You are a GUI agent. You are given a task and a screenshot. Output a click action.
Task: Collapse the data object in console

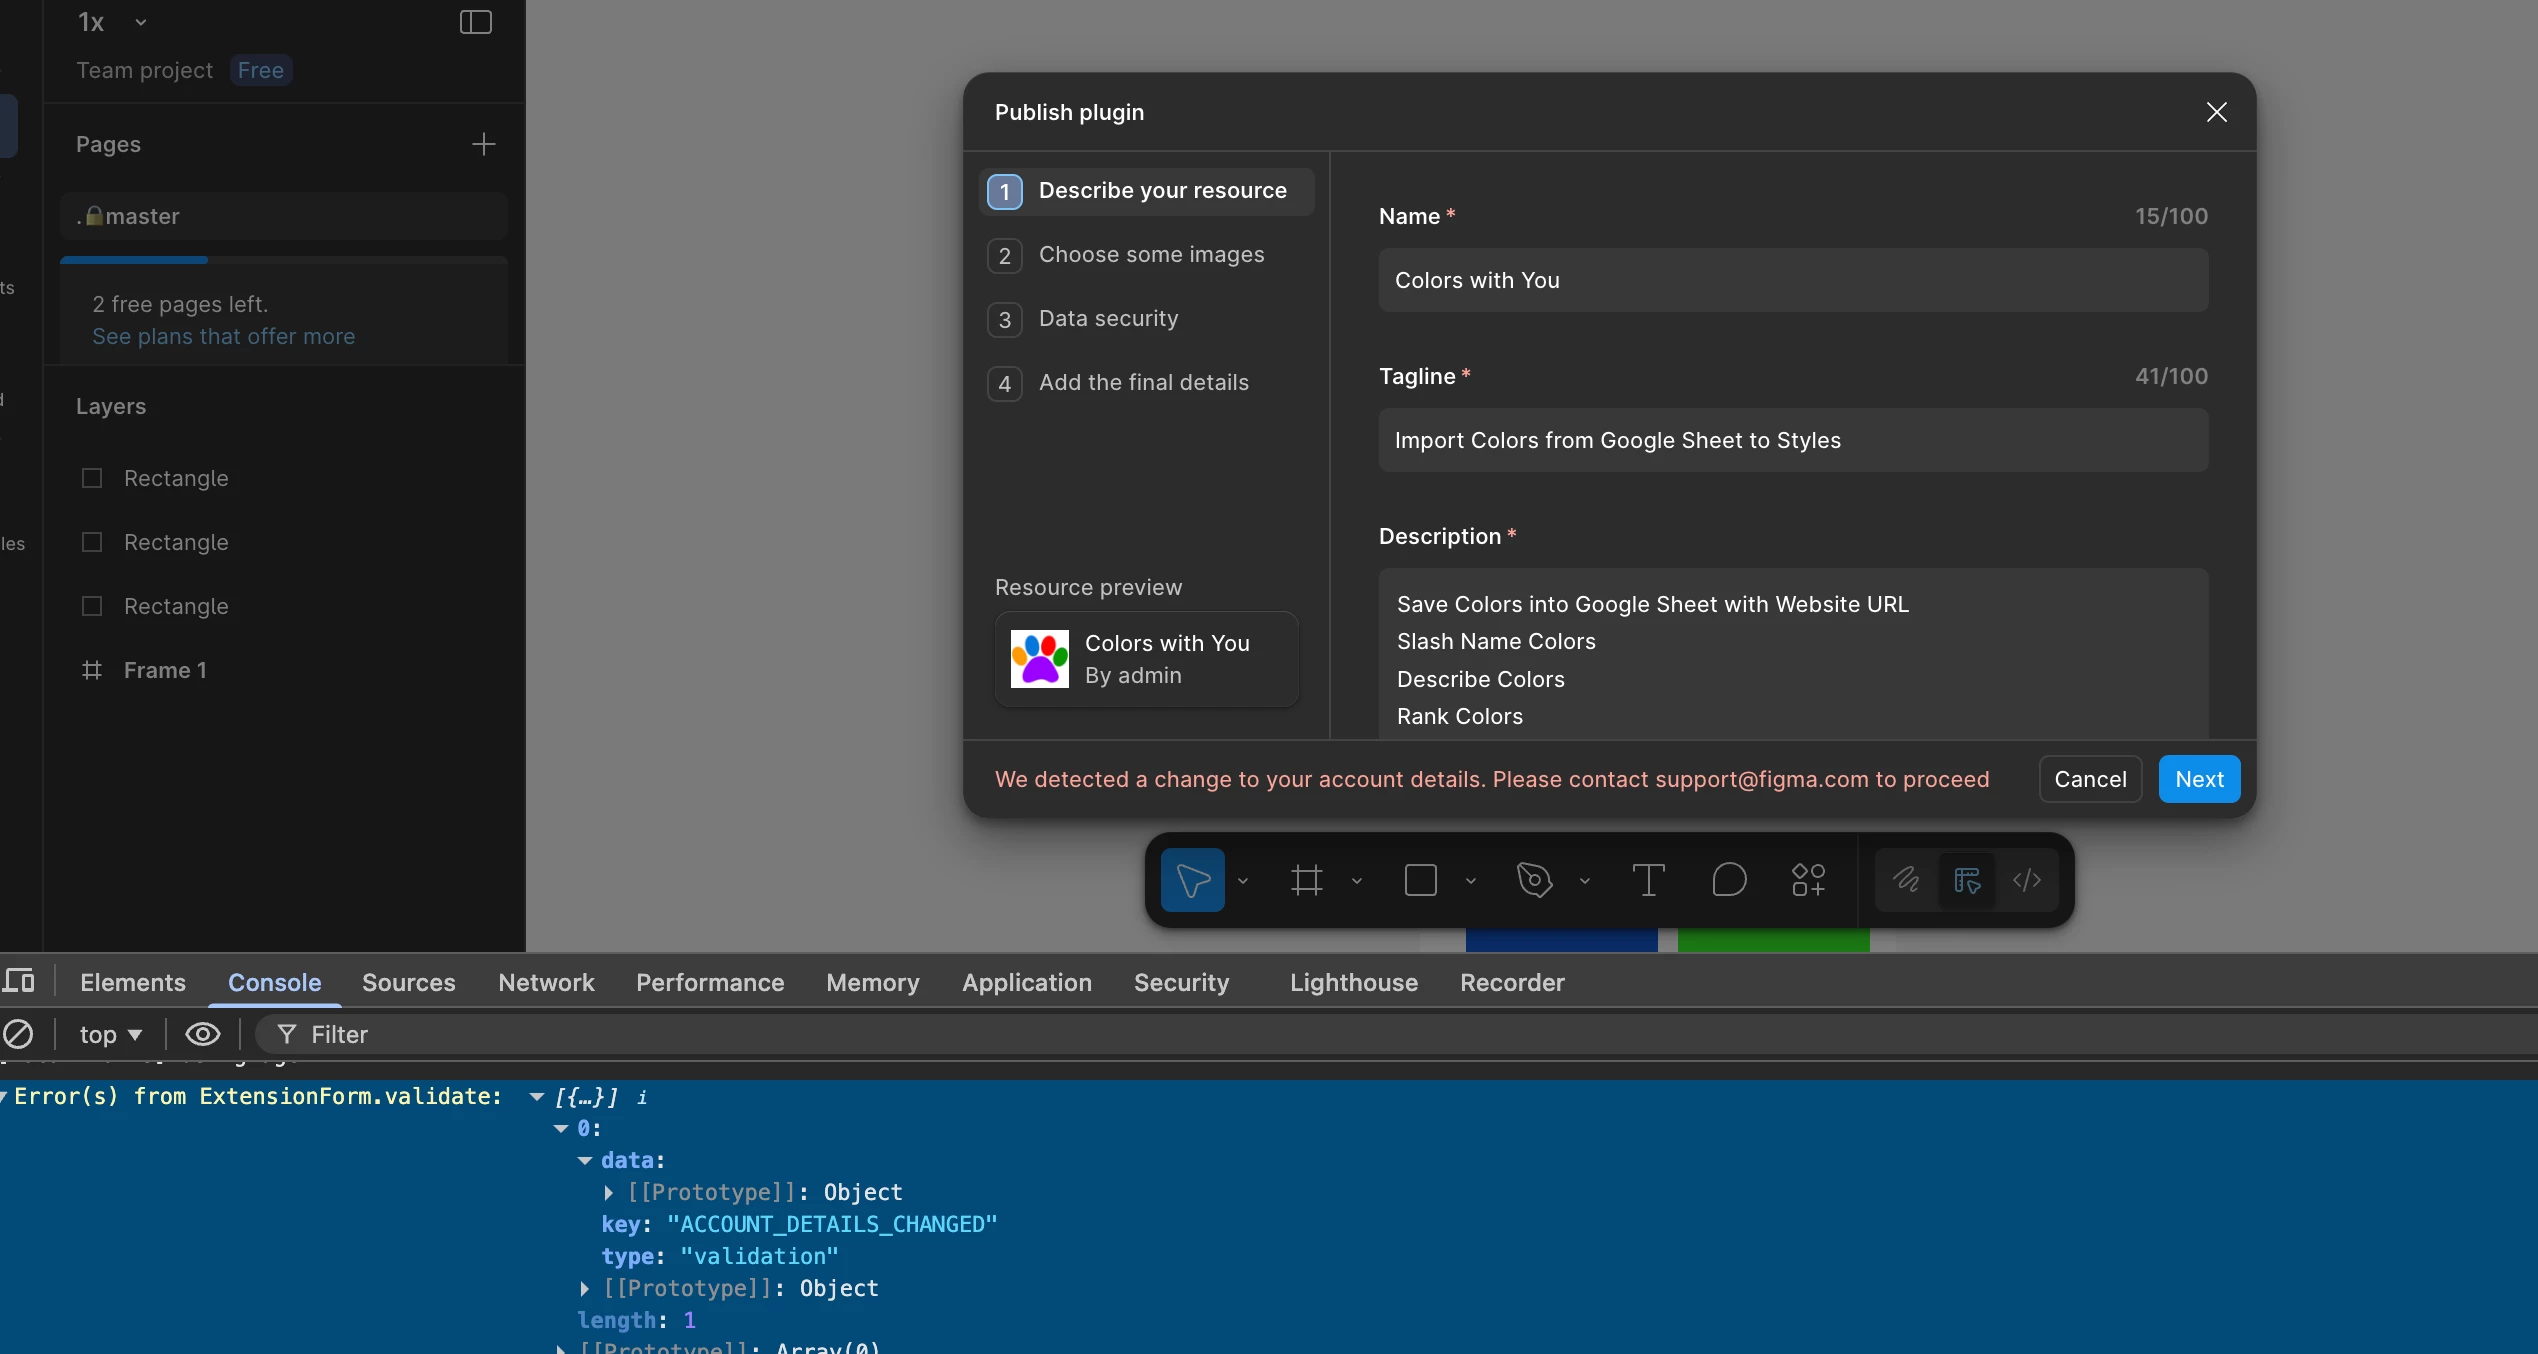pyautogui.click(x=585, y=1160)
